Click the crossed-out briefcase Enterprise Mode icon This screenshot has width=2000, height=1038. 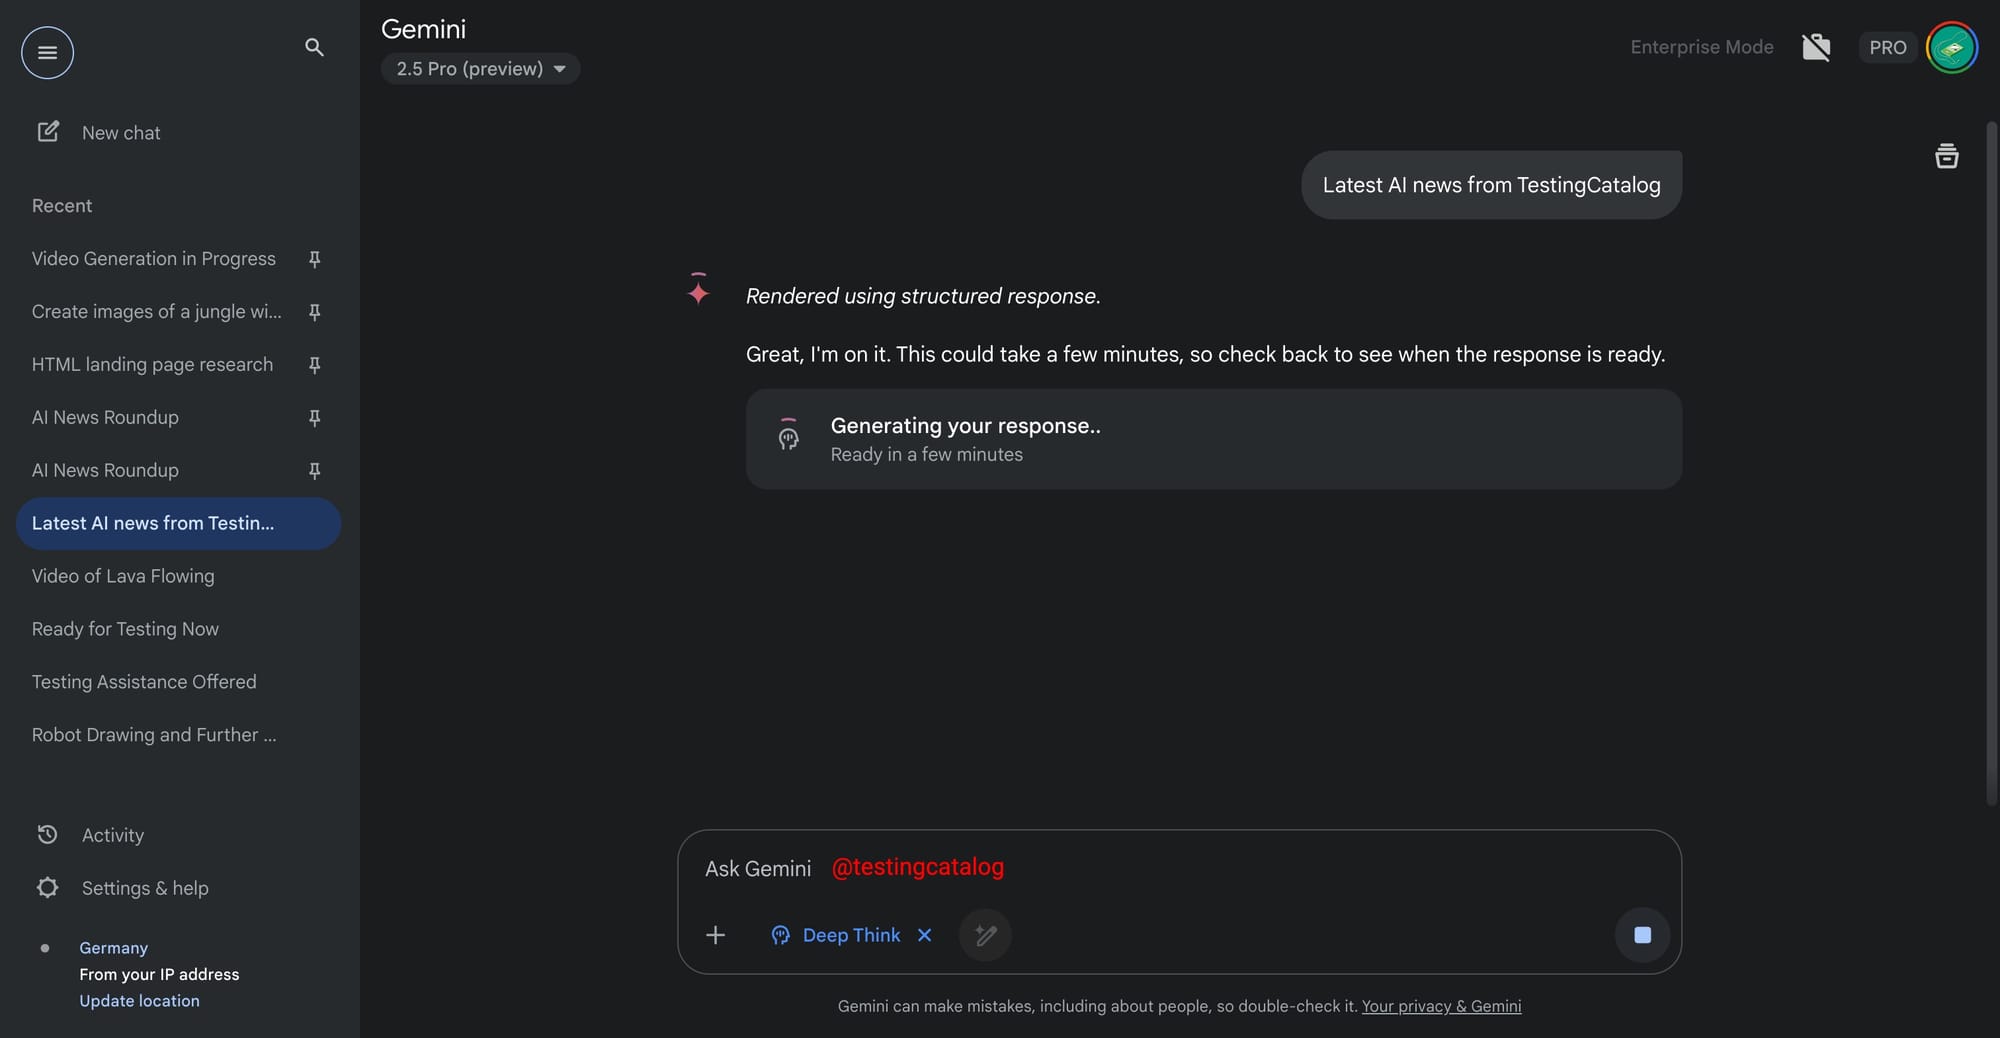point(1815,47)
